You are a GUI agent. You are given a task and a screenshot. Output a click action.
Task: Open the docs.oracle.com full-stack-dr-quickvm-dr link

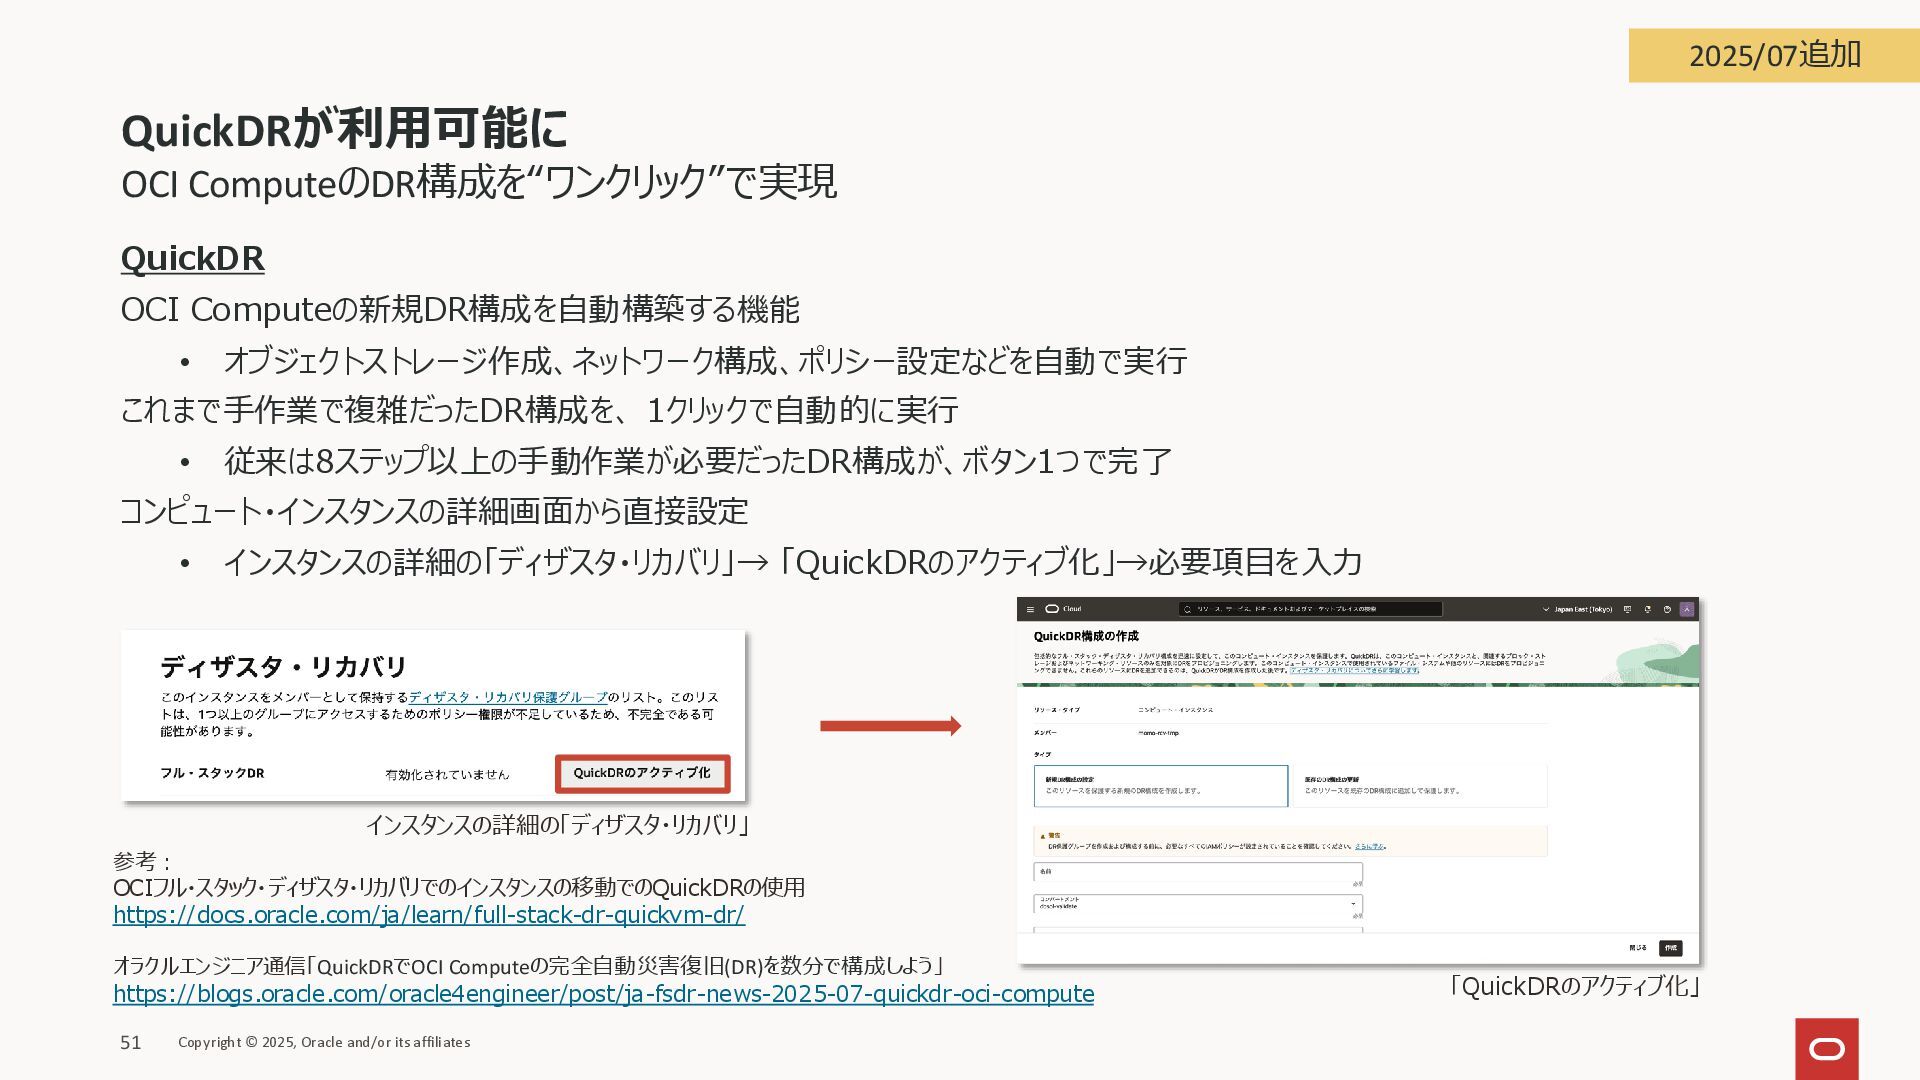point(428,915)
